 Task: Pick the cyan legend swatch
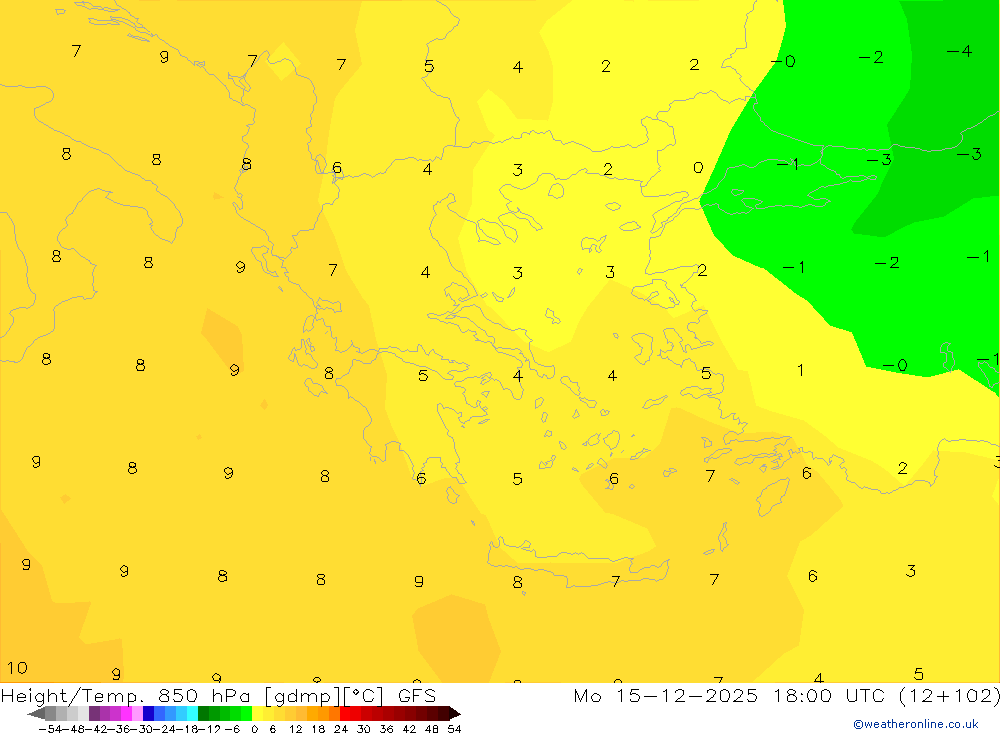pos(193,713)
